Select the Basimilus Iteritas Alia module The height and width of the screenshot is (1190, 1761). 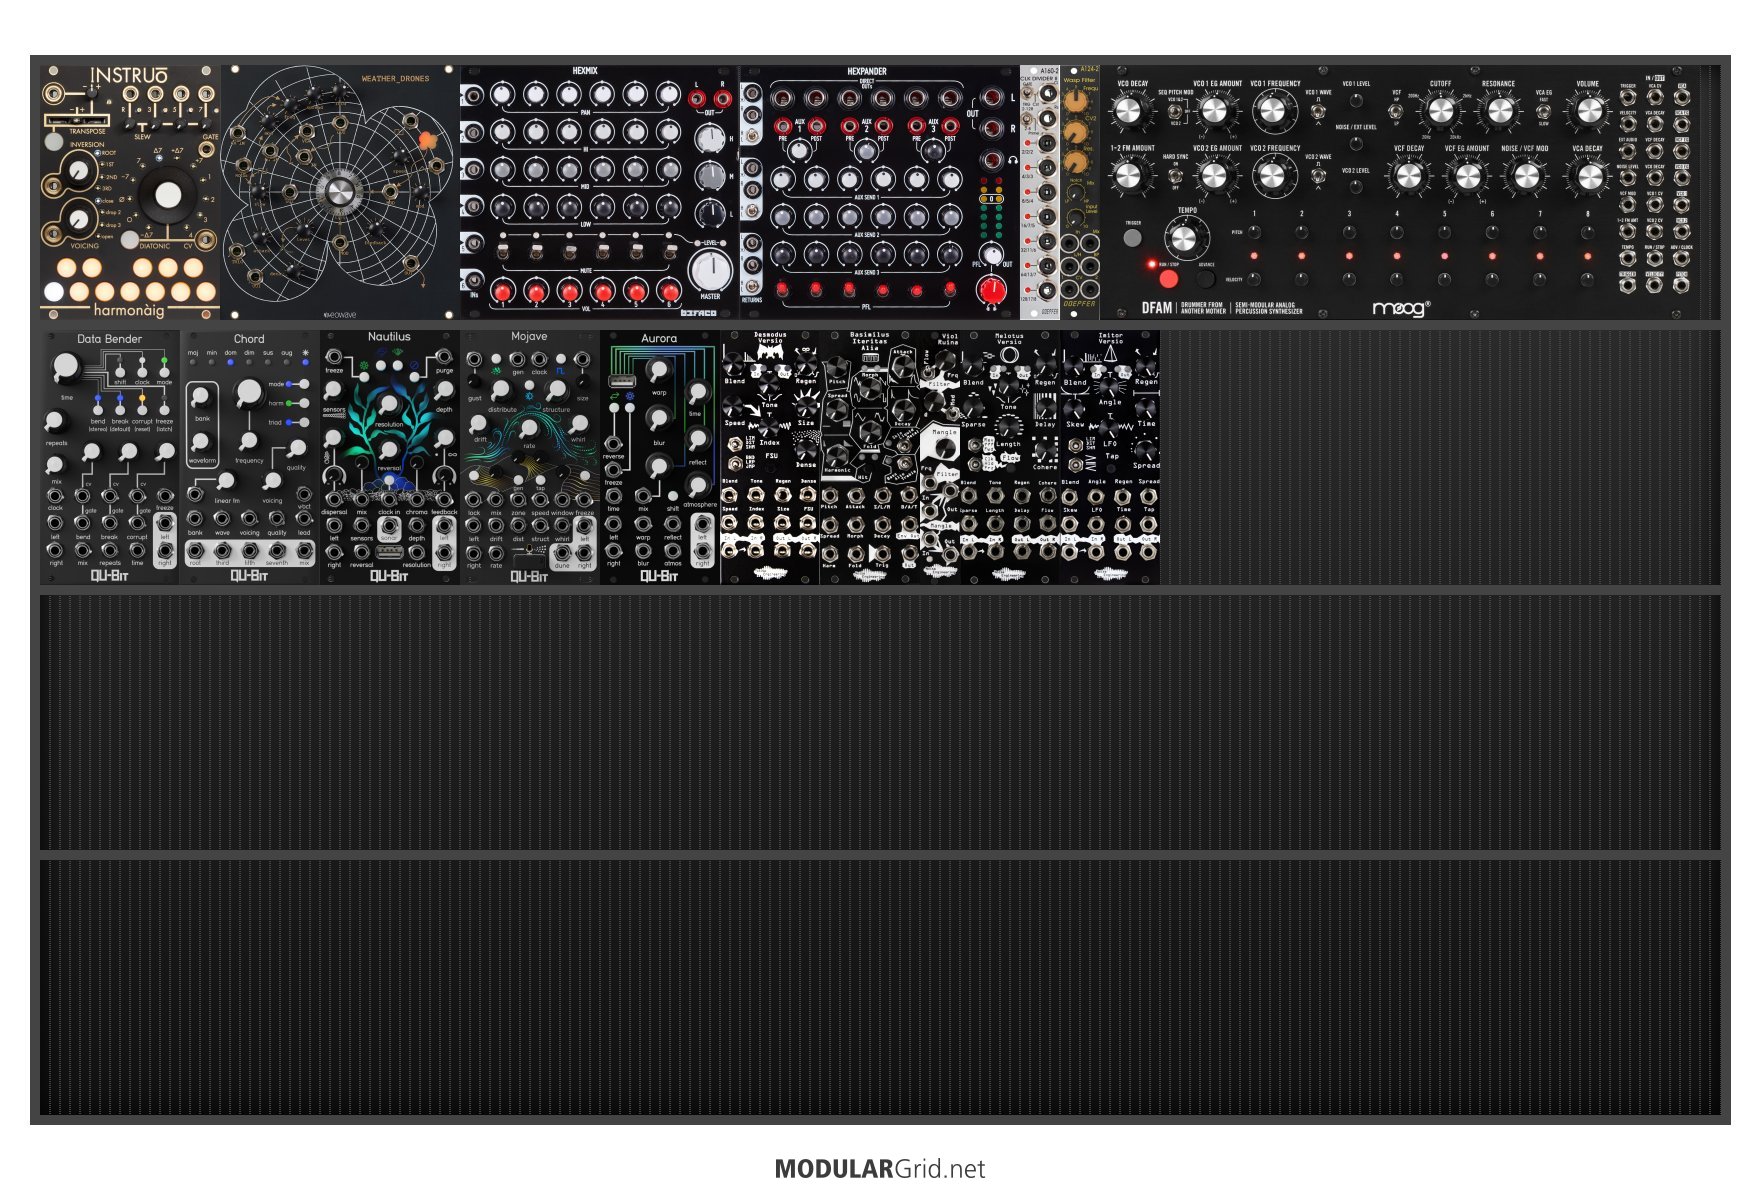point(870,457)
